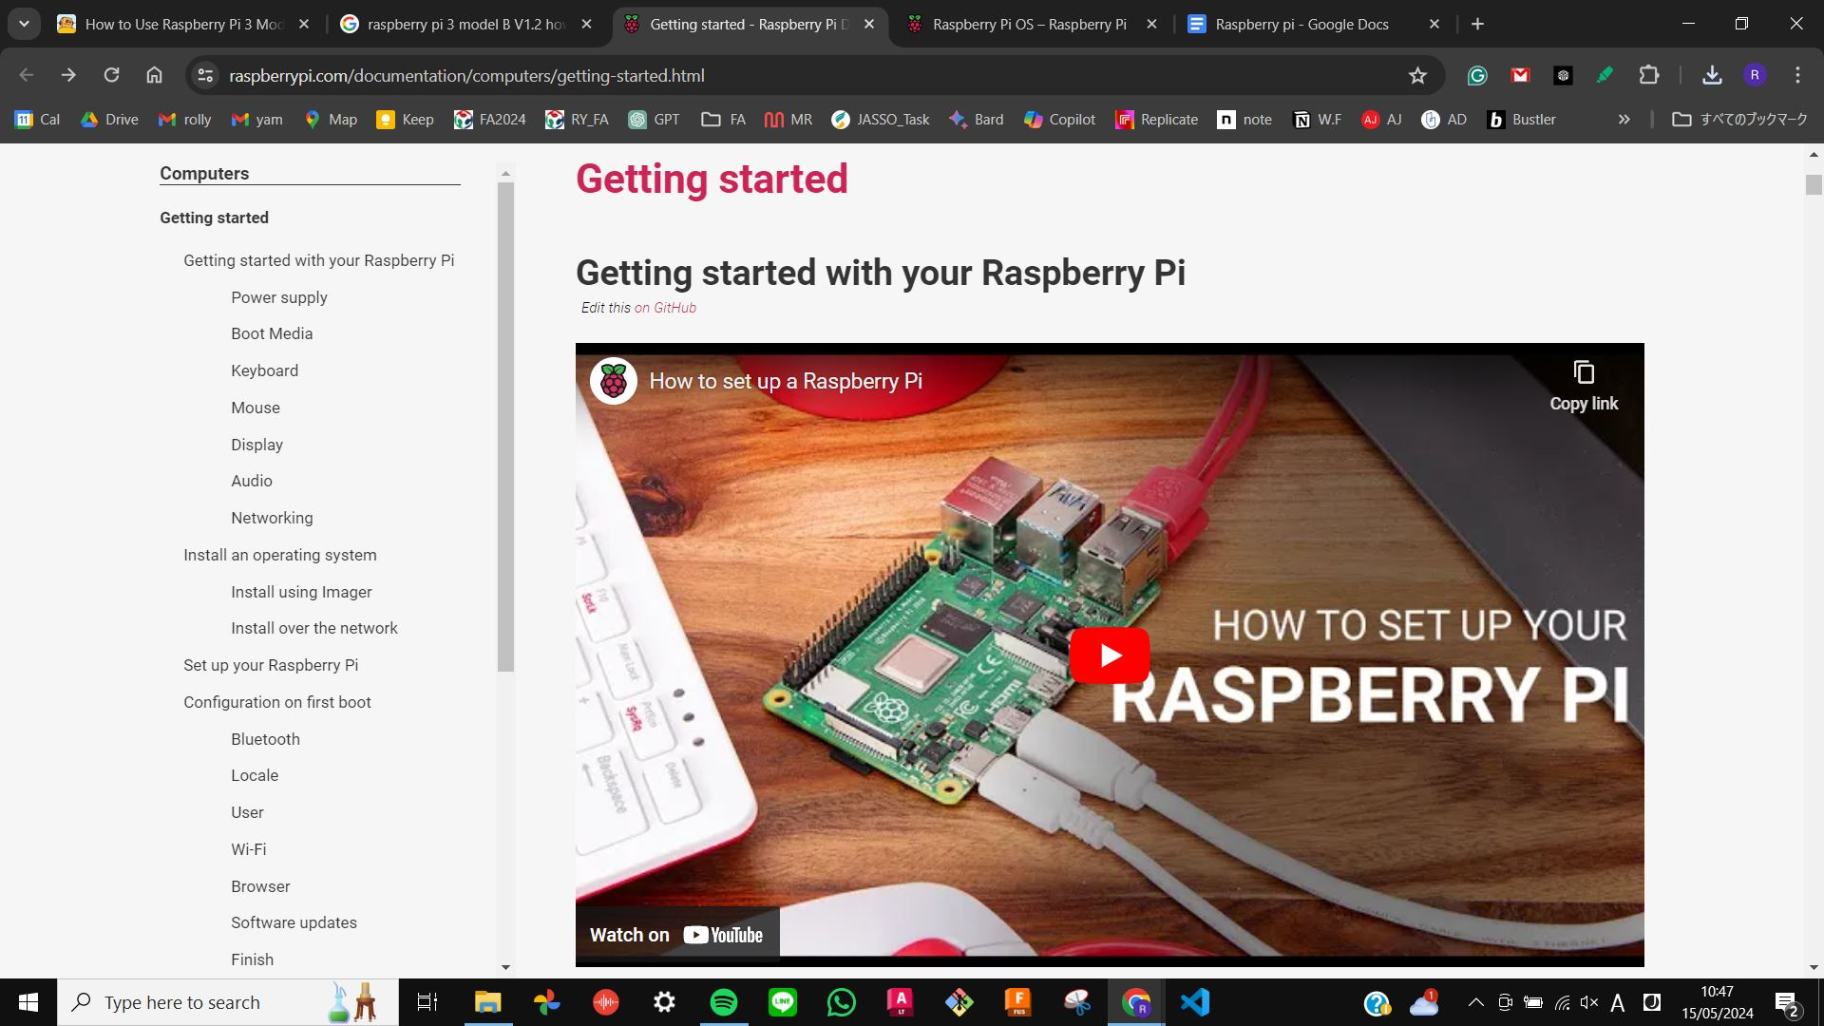This screenshot has width=1824, height=1026.
Task: Play the YouTube video
Action: [x=1109, y=655]
